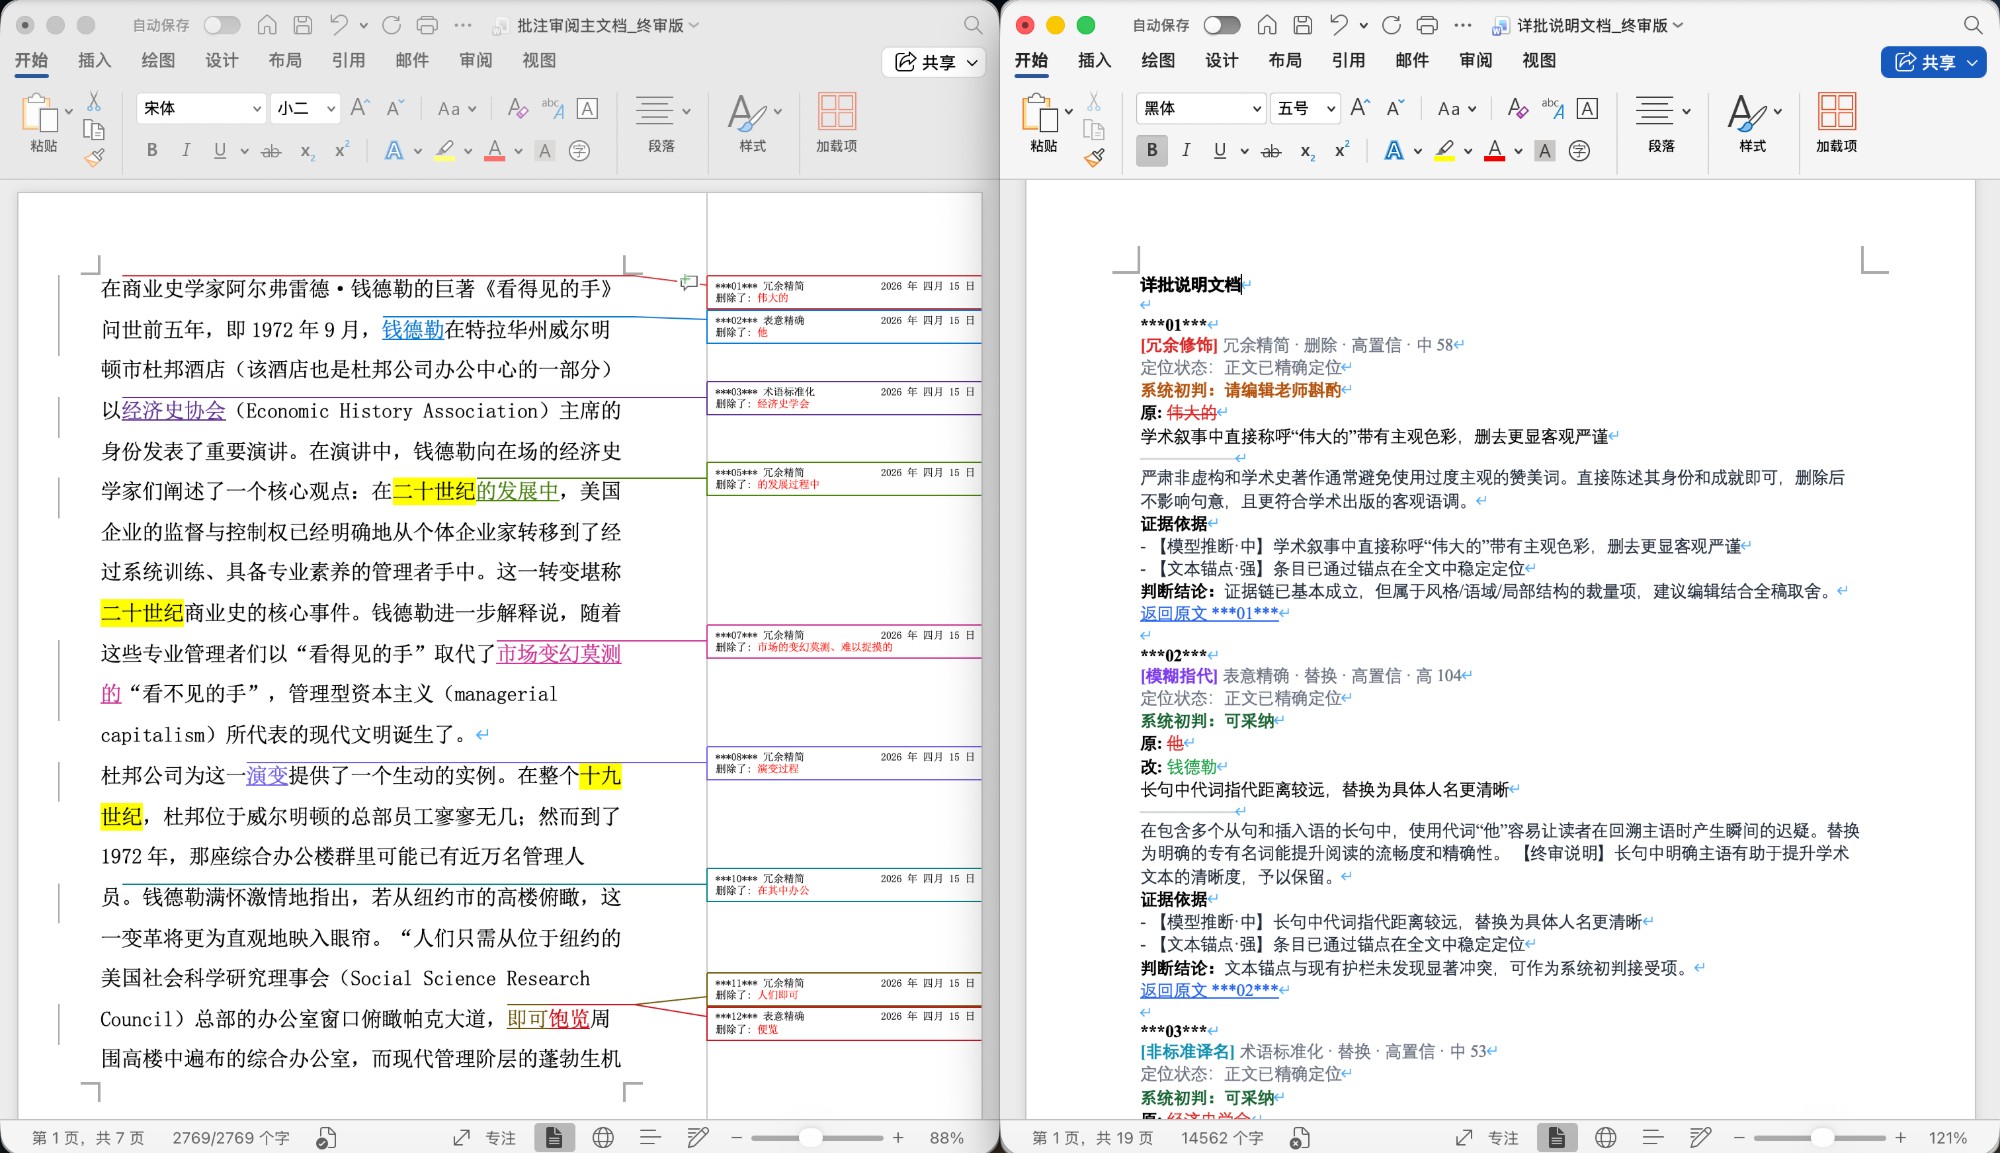Open Change Case (Aa) dropdown in left window
This screenshot has height=1153, width=2000.
pos(458,108)
